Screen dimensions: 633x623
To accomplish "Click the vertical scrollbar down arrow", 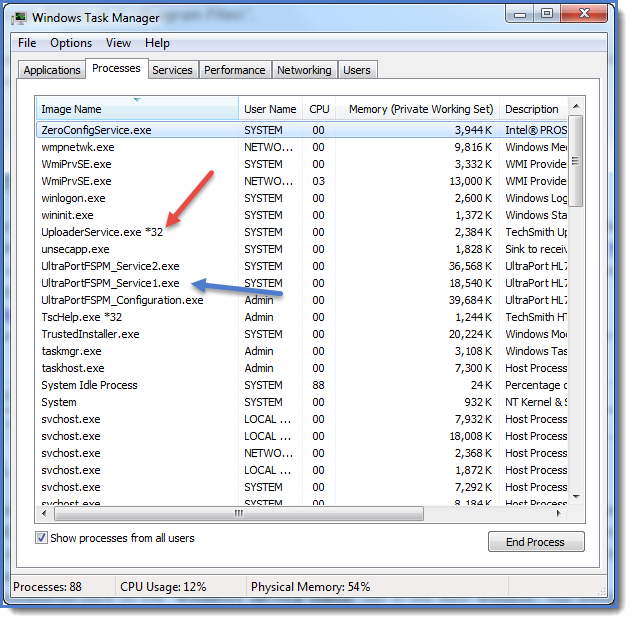I will pos(576,497).
